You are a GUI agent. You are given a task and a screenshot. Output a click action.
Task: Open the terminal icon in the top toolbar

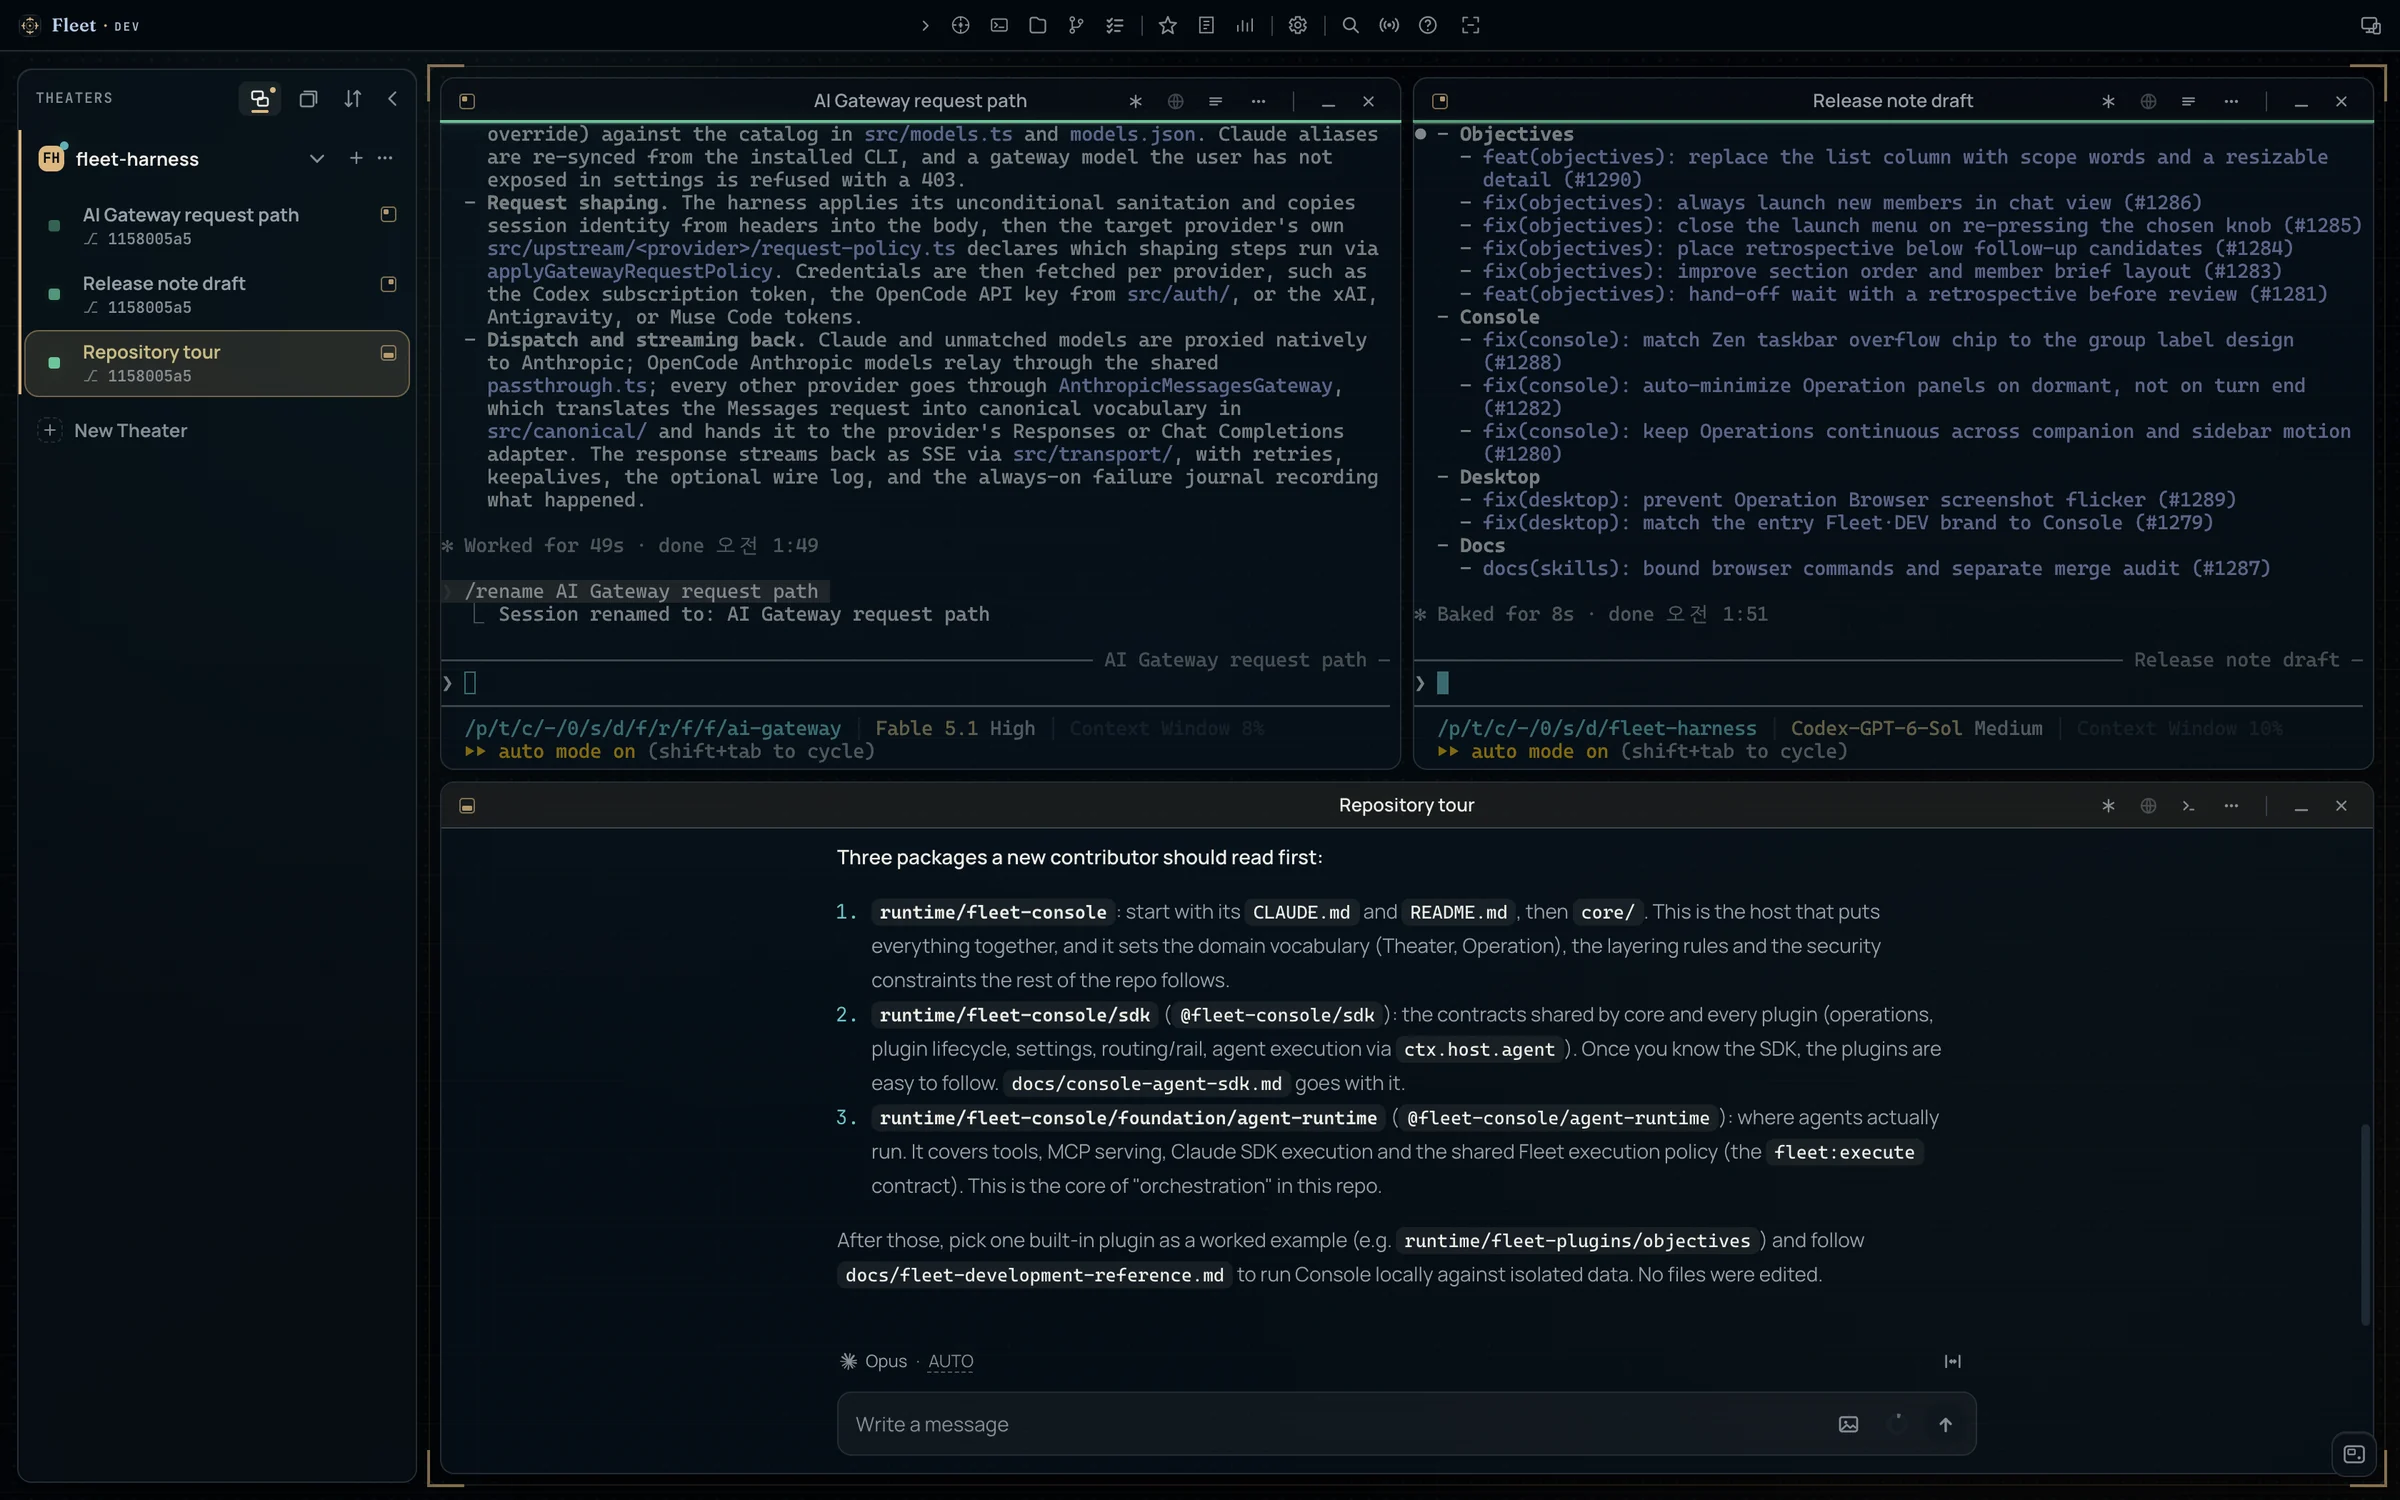point(999,26)
